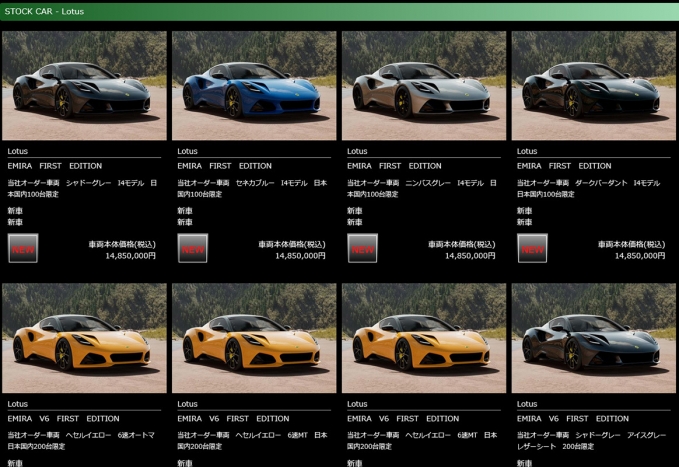Viewport: 679px width, 467px height.
Task: Open the blue Emira セネカブルー photo
Action: 254,85
